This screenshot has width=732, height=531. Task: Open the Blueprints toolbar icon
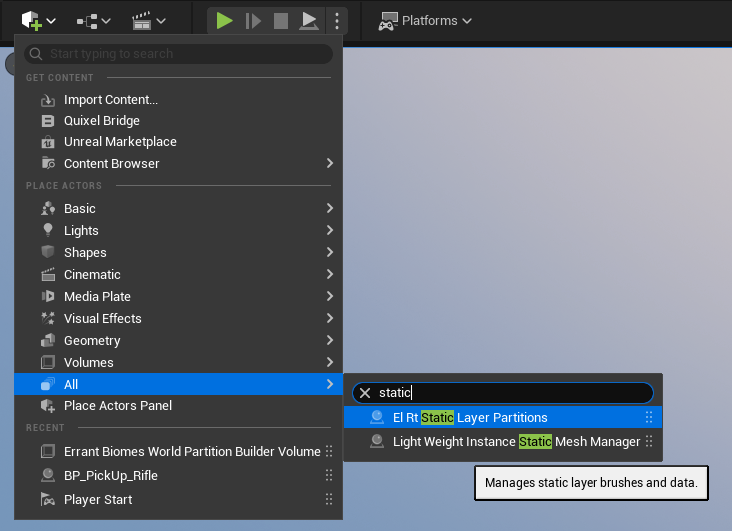[x=87, y=21]
